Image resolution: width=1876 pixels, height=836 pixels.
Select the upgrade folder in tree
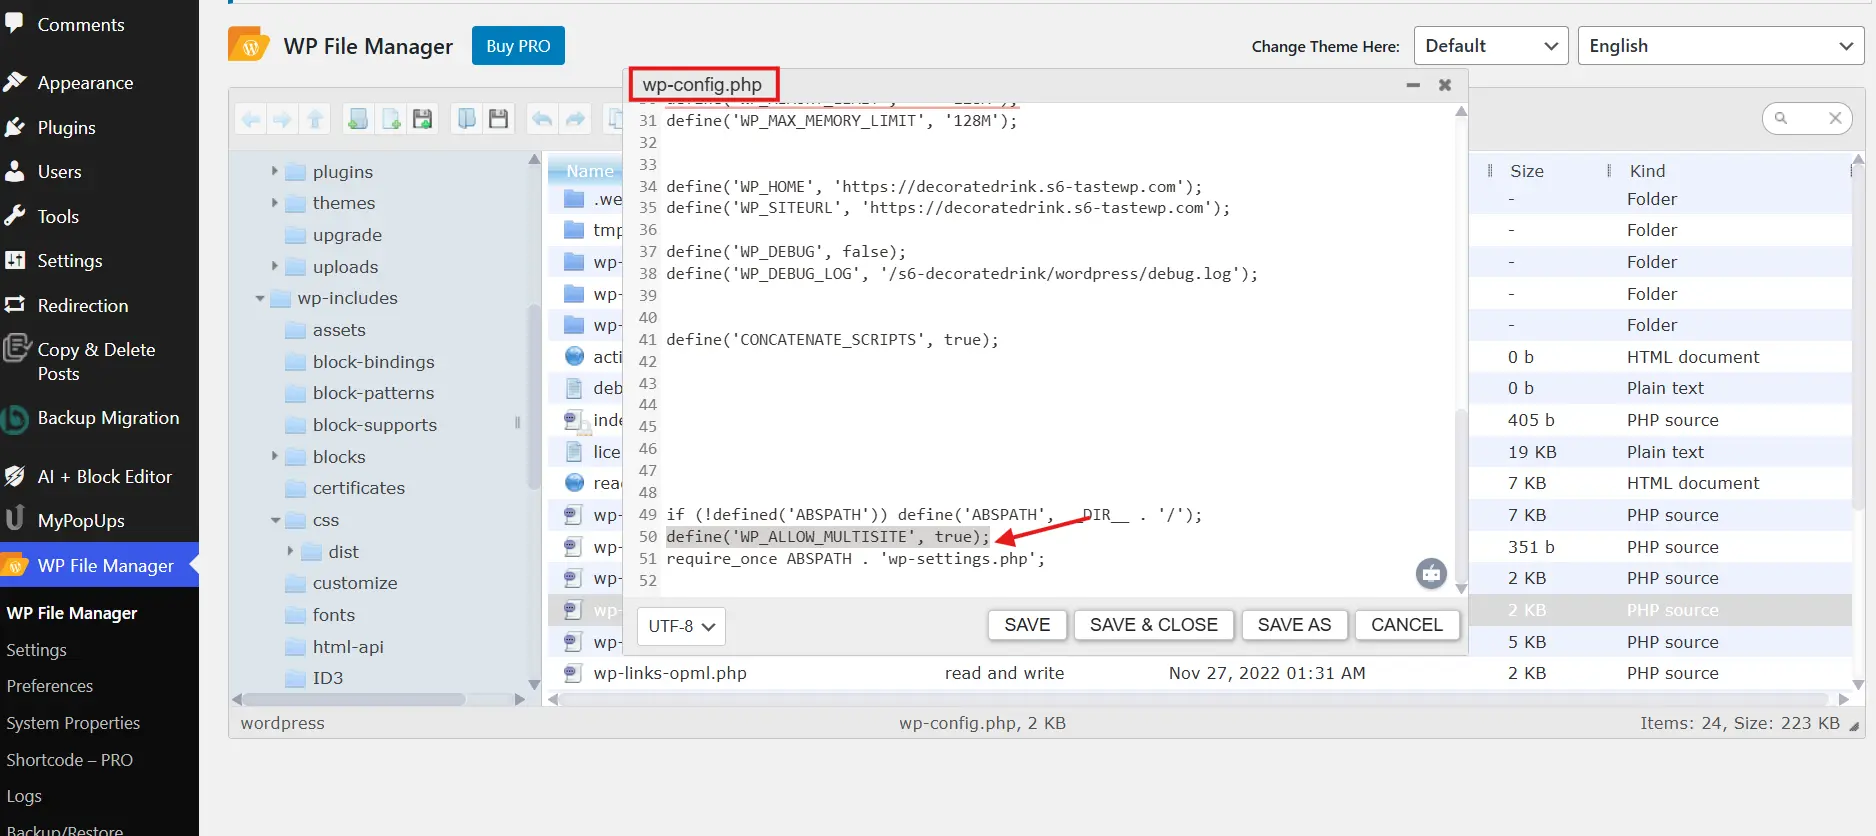347,235
